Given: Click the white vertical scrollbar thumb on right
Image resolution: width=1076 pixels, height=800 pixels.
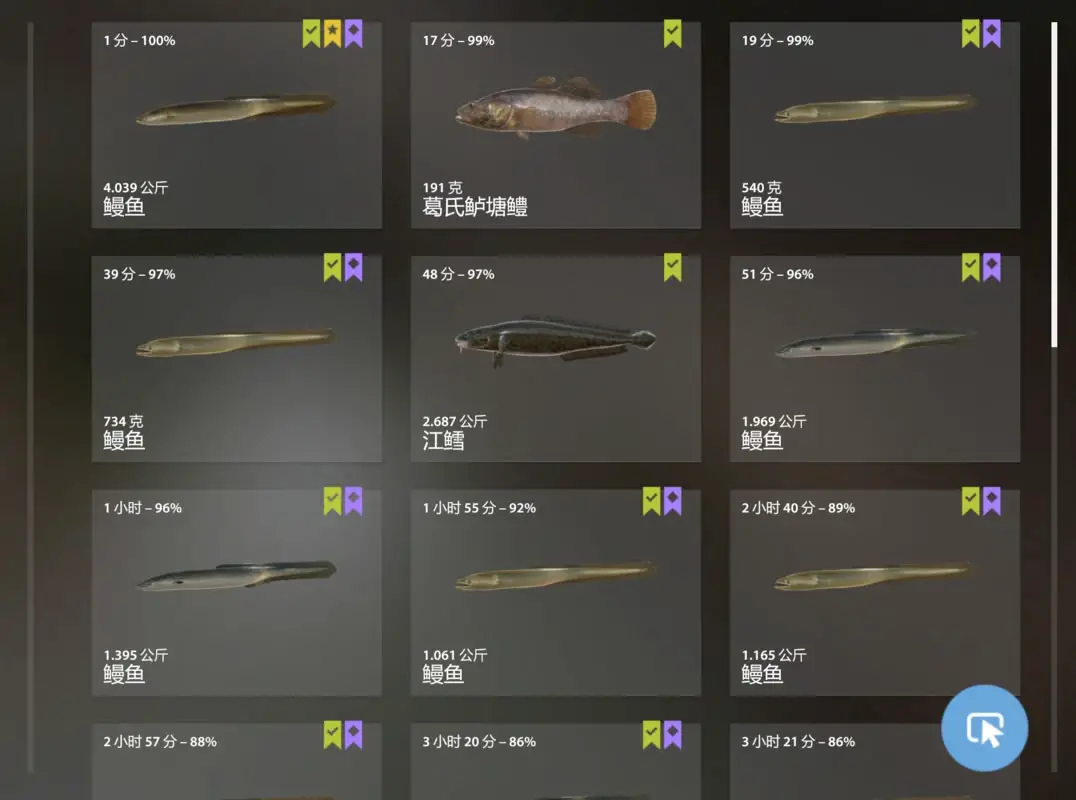Looking at the screenshot, I should (x=1055, y=185).
